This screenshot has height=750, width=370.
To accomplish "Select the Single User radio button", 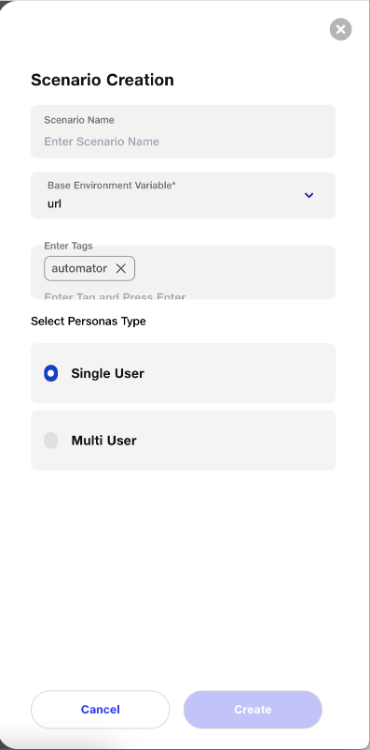I will pyautogui.click(x=51, y=373).
